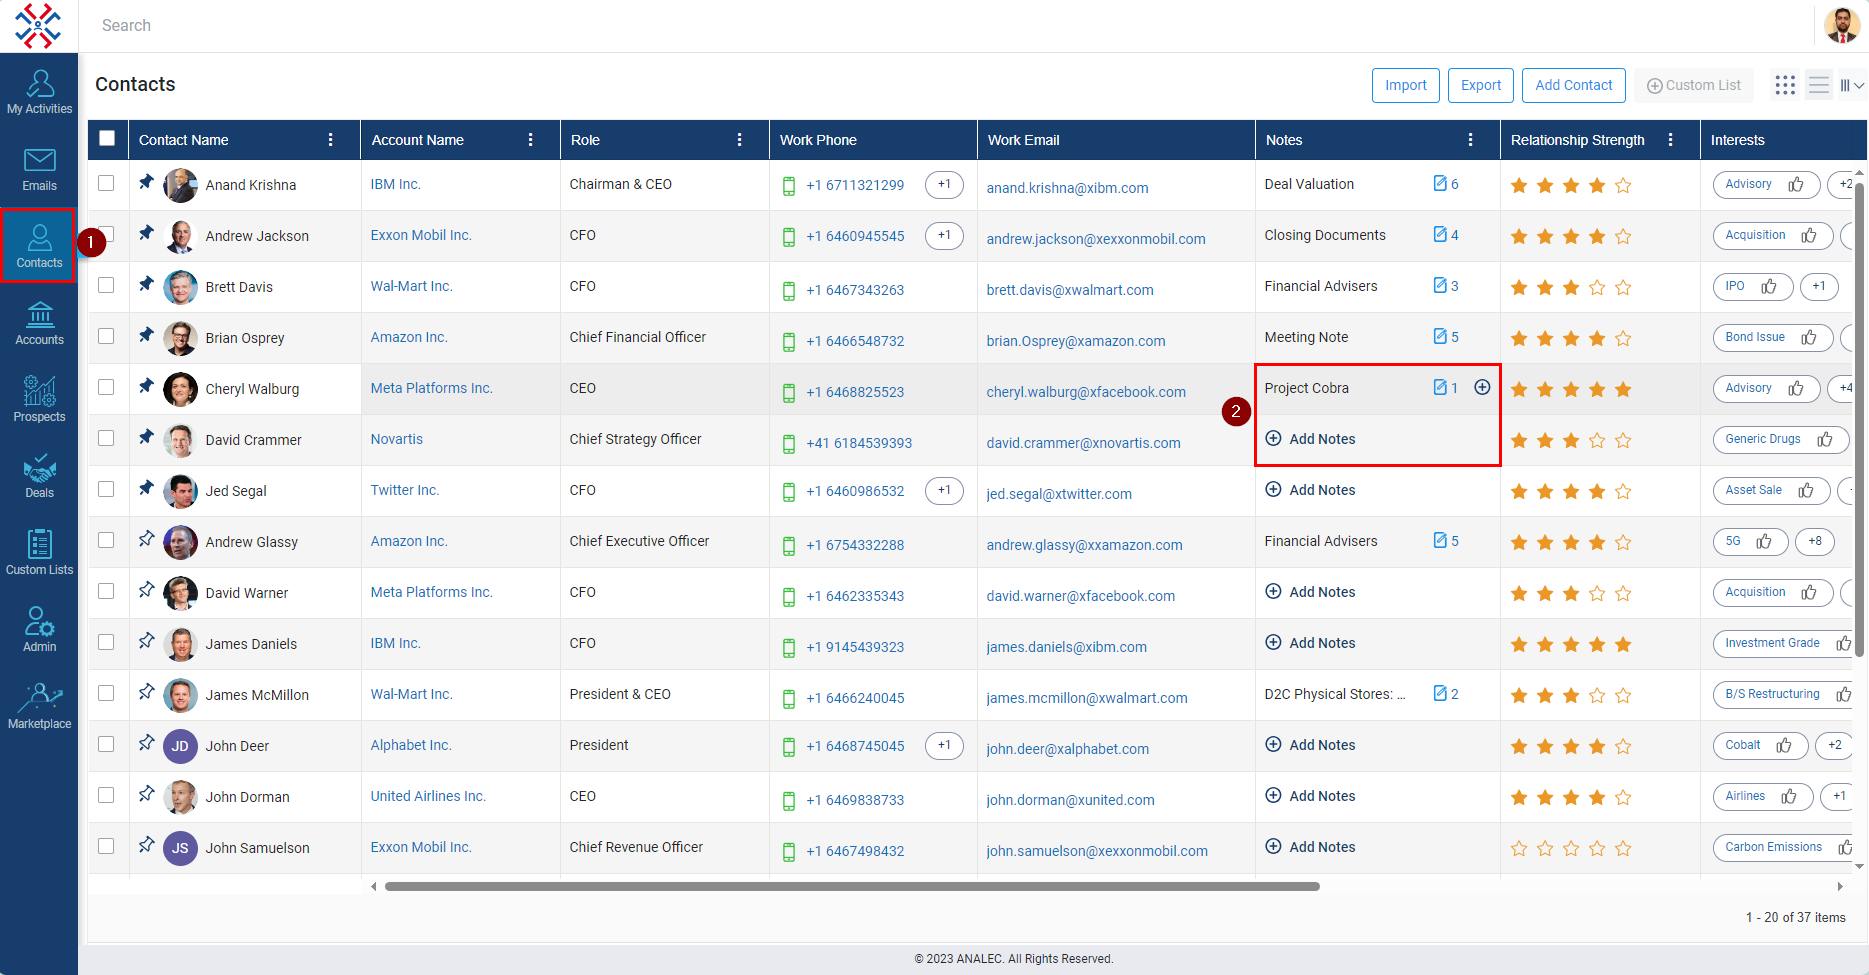
Task: Sort by Work Email column header
Action: tap(1024, 140)
